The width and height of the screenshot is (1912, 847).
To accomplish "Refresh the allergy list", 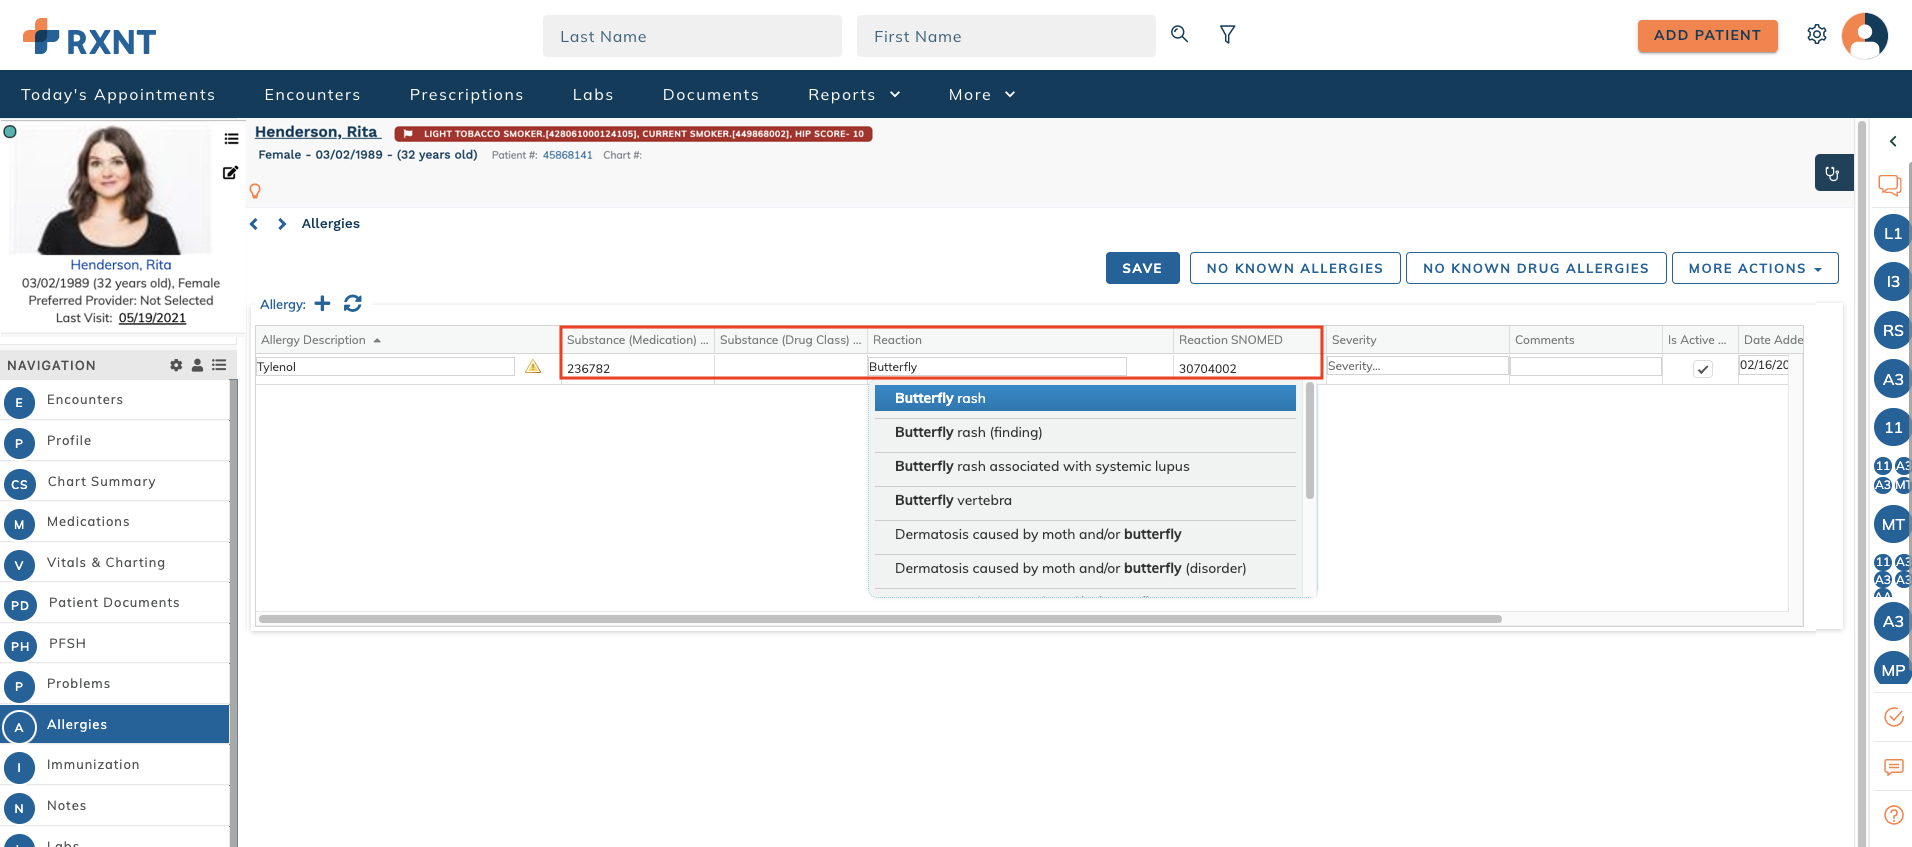I will pyautogui.click(x=353, y=303).
